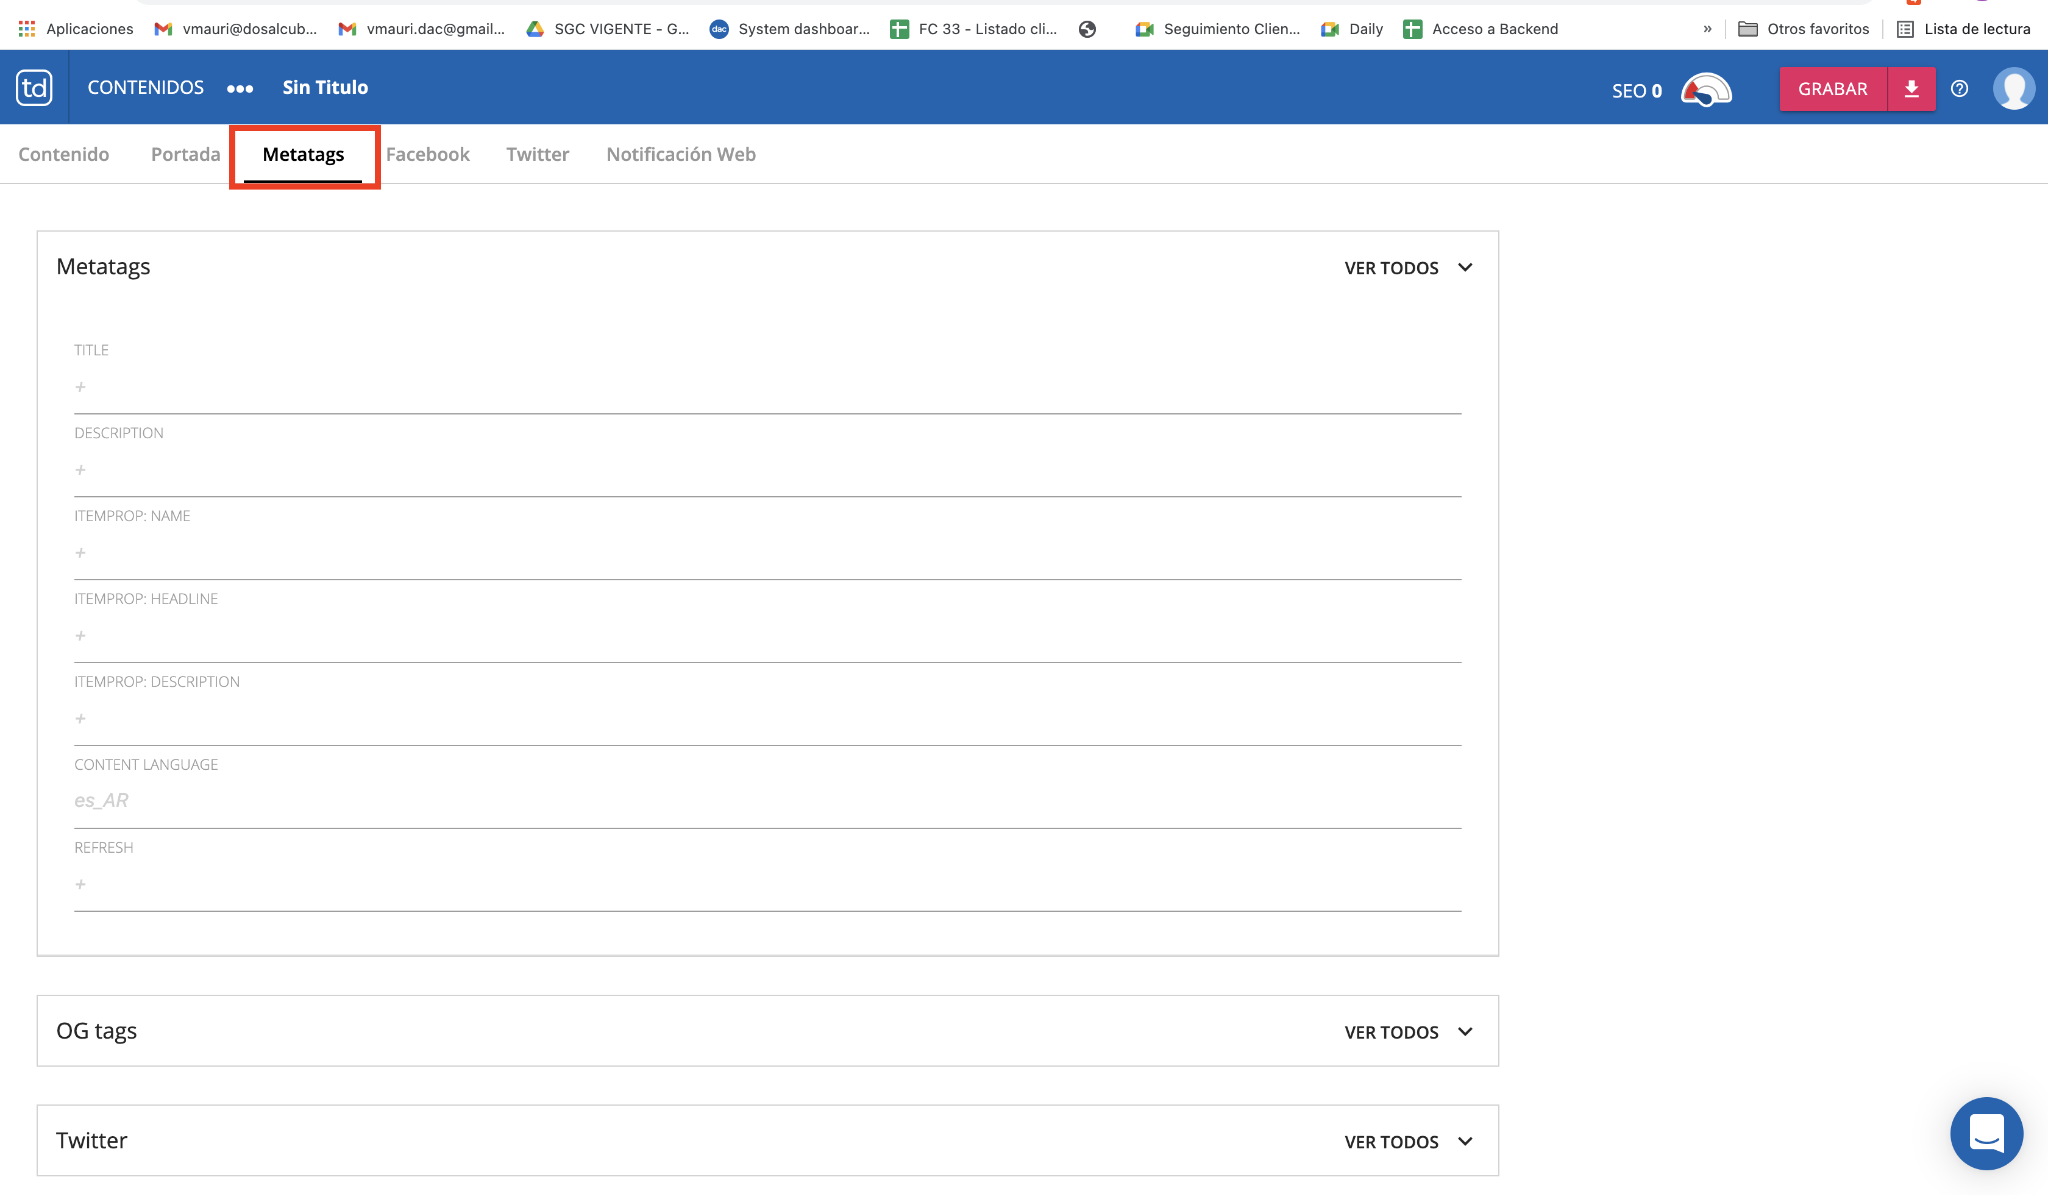Image resolution: width=2048 pixels, height=1195 pixels.
Task: Open the Notificación Web tab
Action: click(x=680, y=154)
